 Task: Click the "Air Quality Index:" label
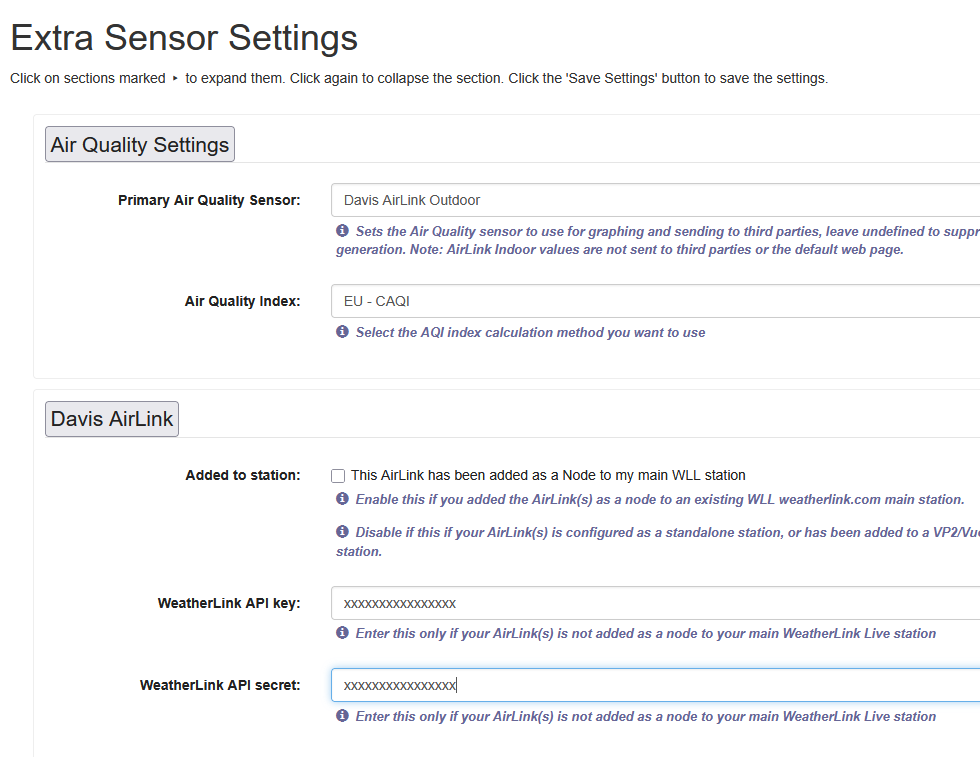242,301
